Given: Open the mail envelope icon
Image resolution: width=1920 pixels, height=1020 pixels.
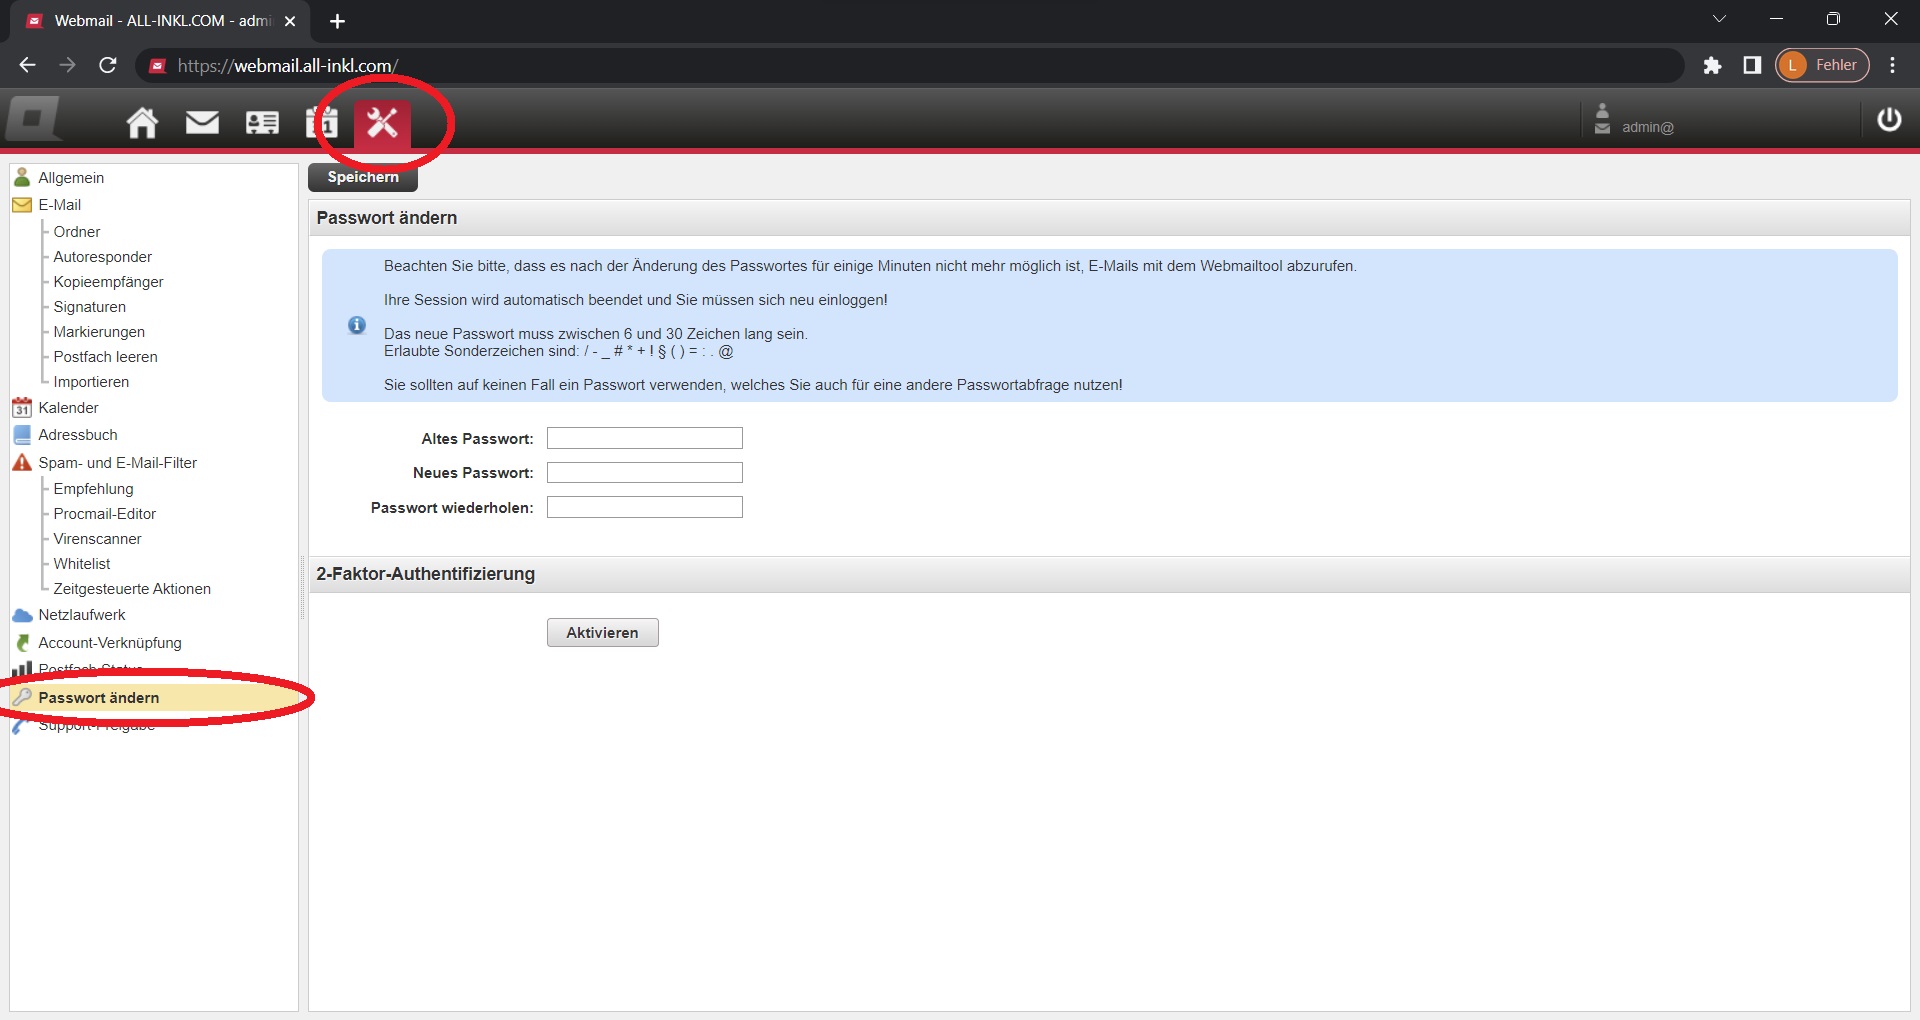Looking at the screenshot, I should (202, 122).
